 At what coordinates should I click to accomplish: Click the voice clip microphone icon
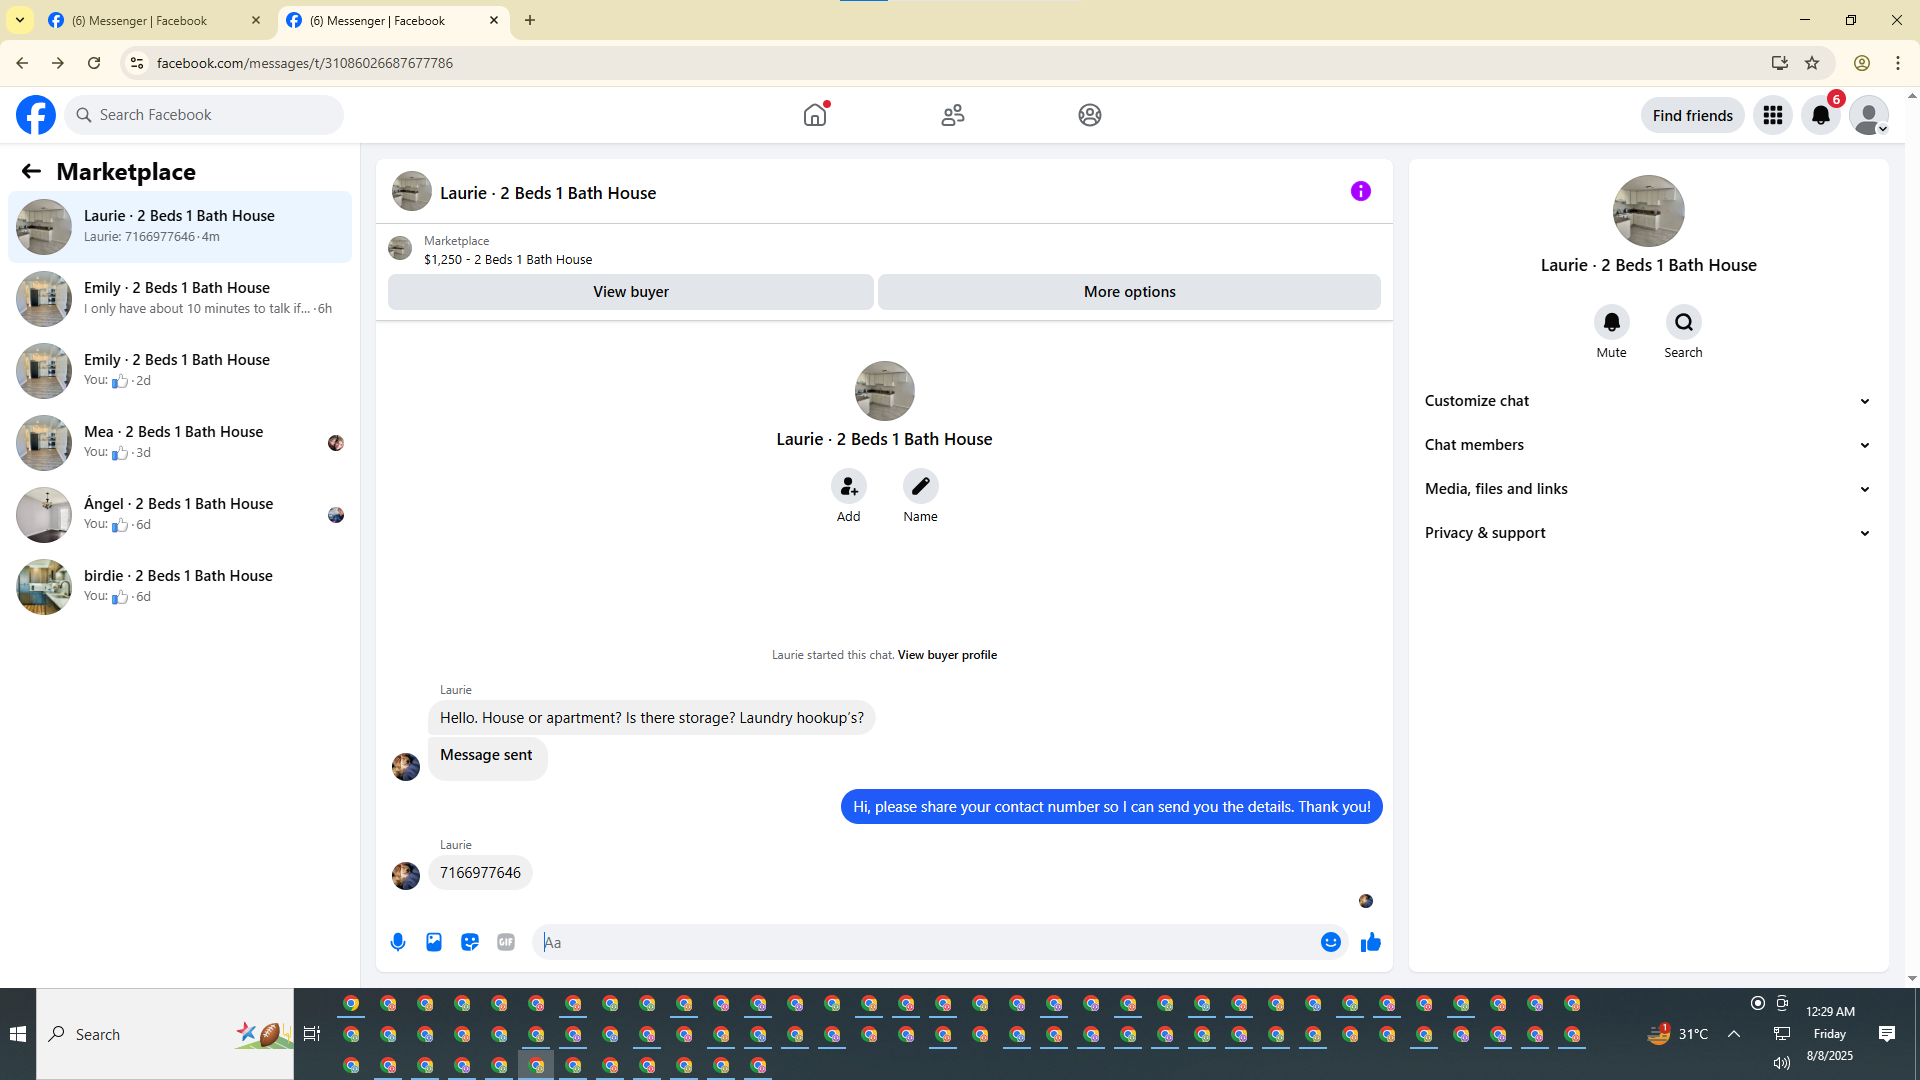coord(398,942)
